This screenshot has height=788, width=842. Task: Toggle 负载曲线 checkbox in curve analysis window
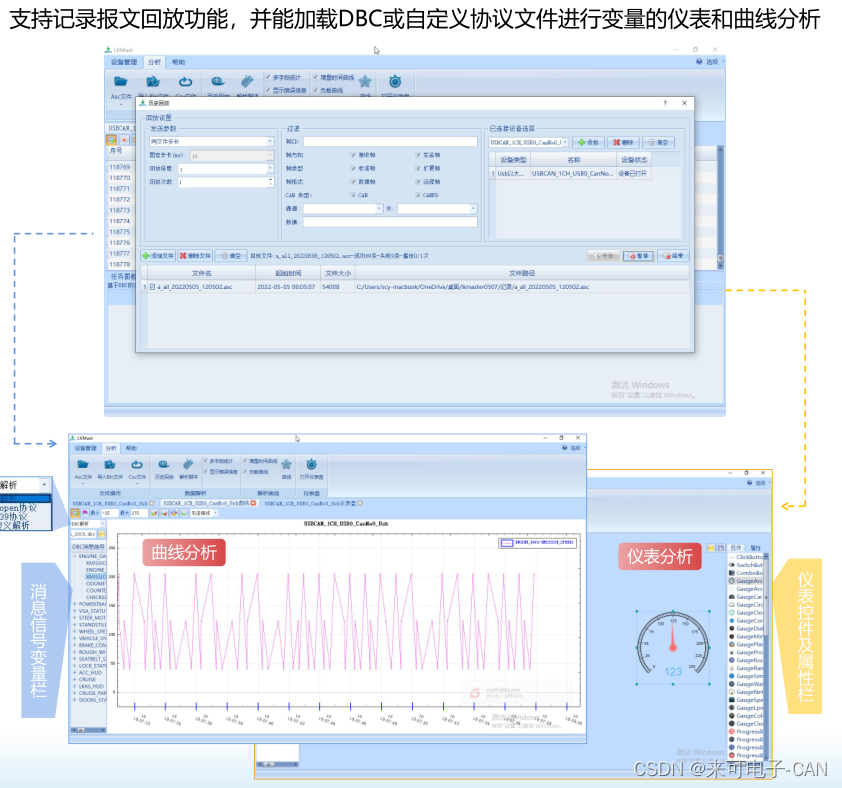[245, 472]
